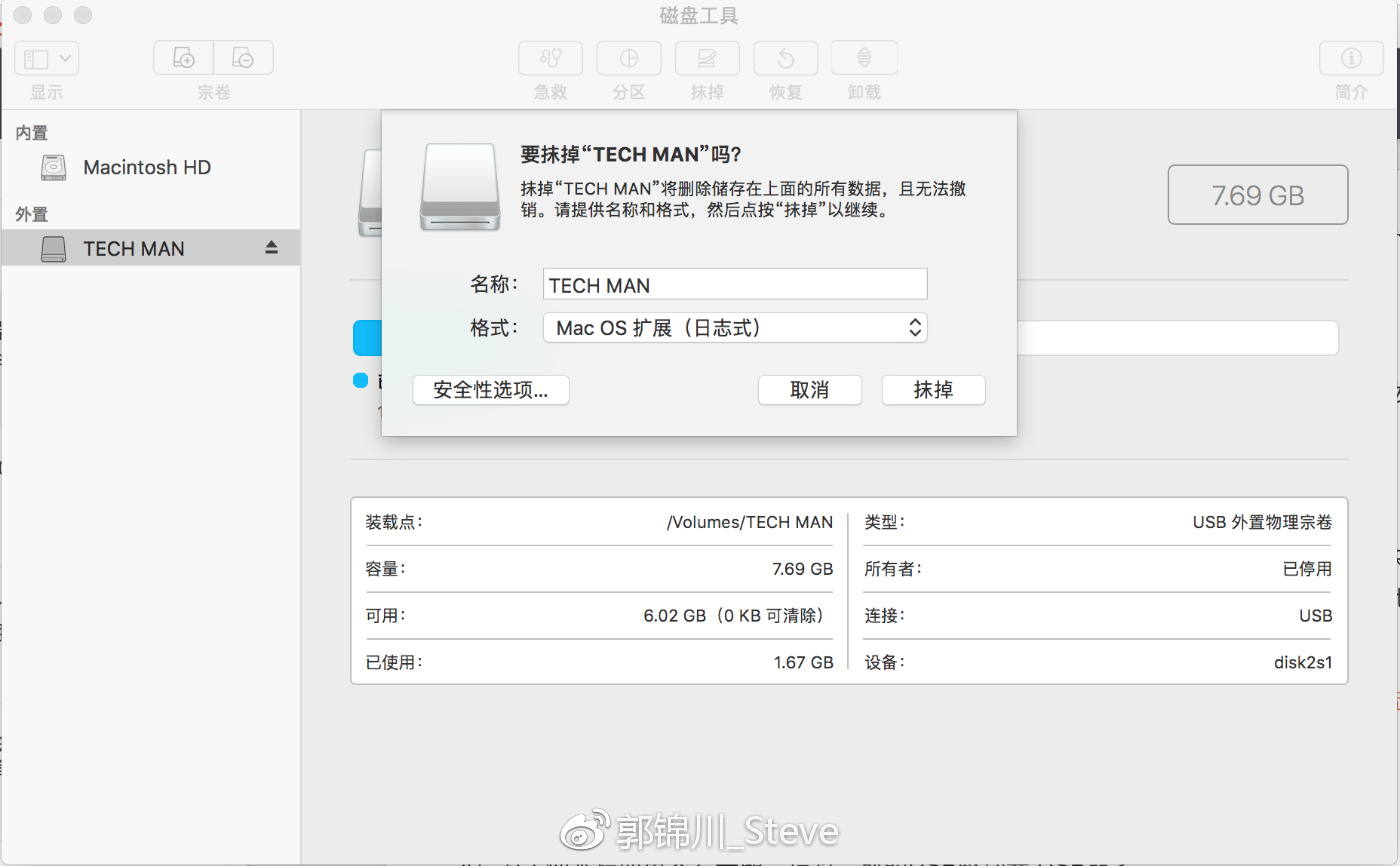Run First Aid from the toolbar
The height and width of the screenshot is (866, 1400).
[549, 58]
